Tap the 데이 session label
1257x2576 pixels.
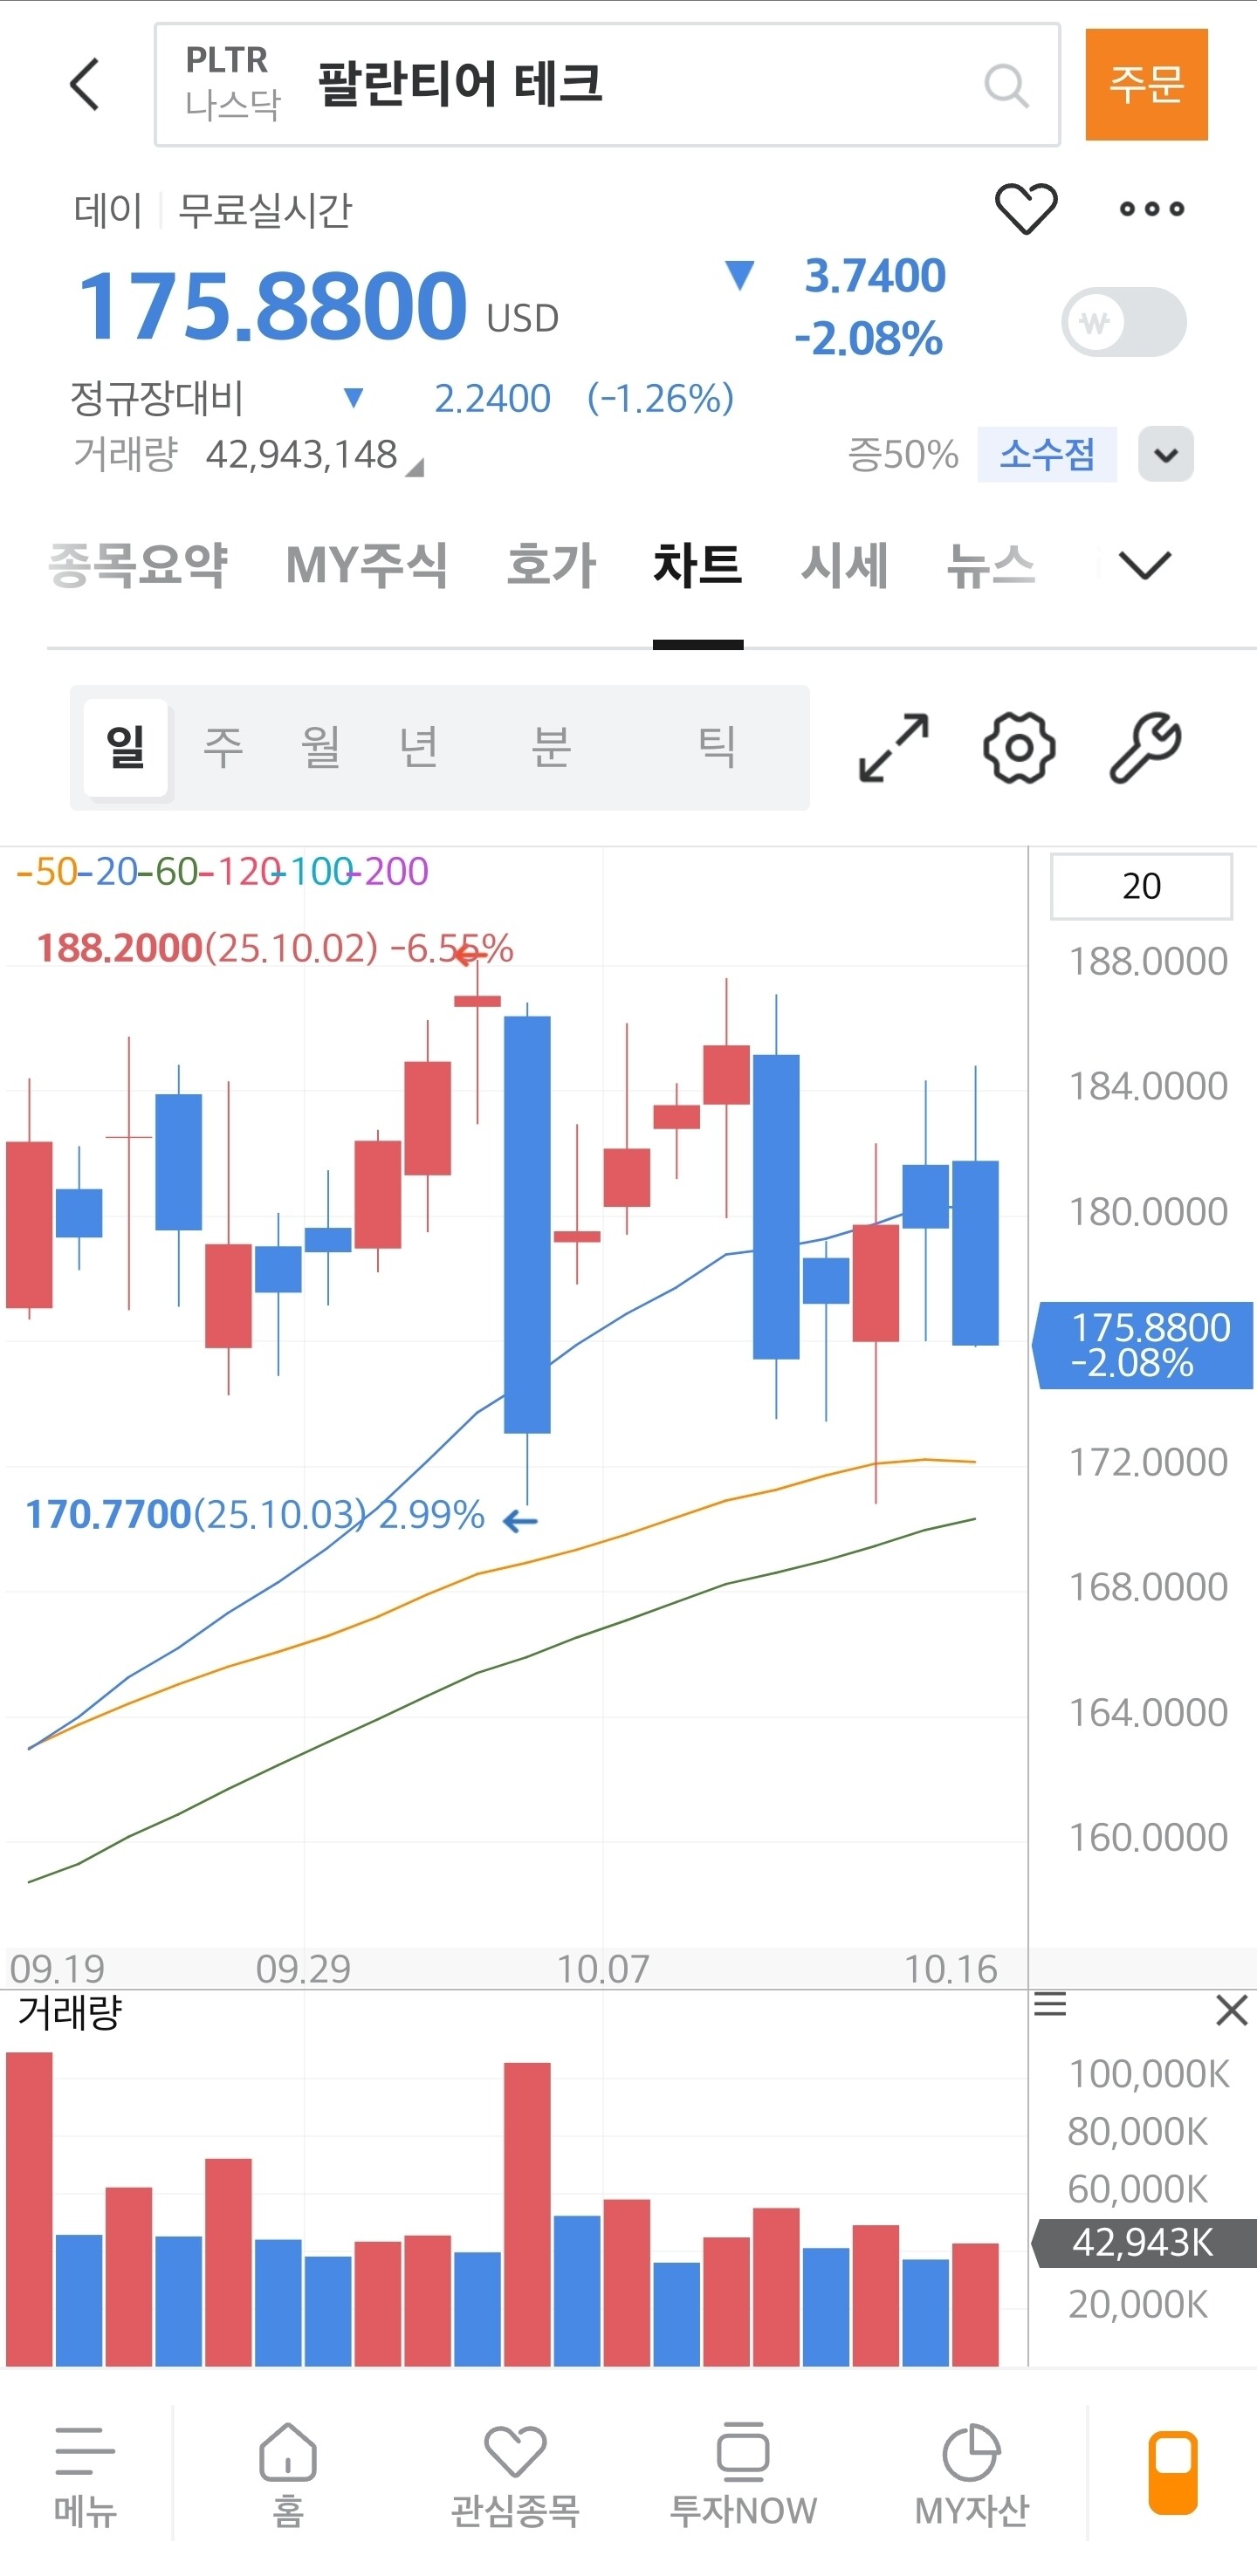[x=108, y=211]
